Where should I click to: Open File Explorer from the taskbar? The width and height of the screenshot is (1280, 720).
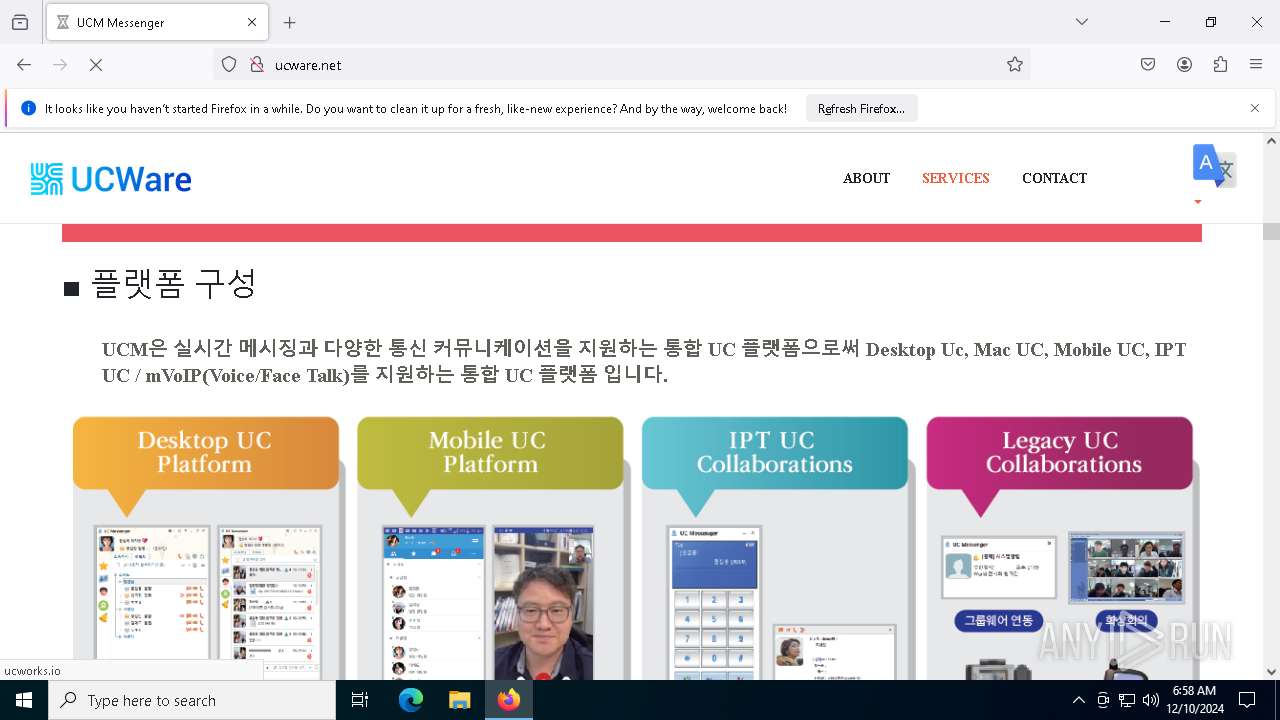pos(459,700)
